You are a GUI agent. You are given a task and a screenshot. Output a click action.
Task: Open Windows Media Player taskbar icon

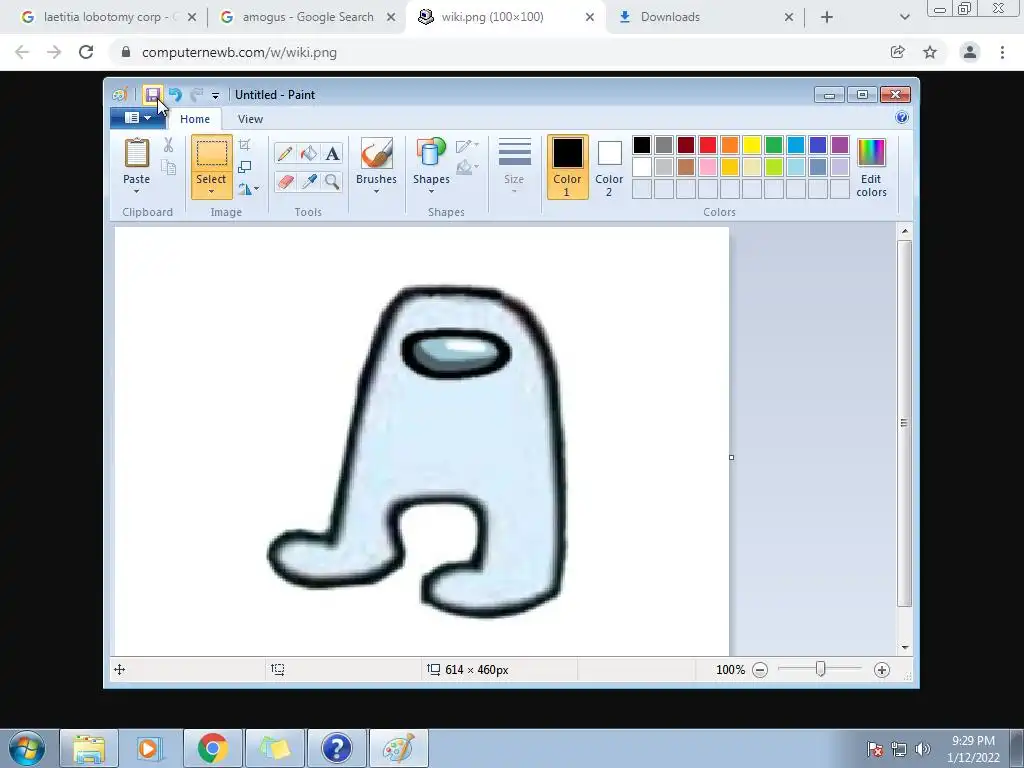(149, 748)
